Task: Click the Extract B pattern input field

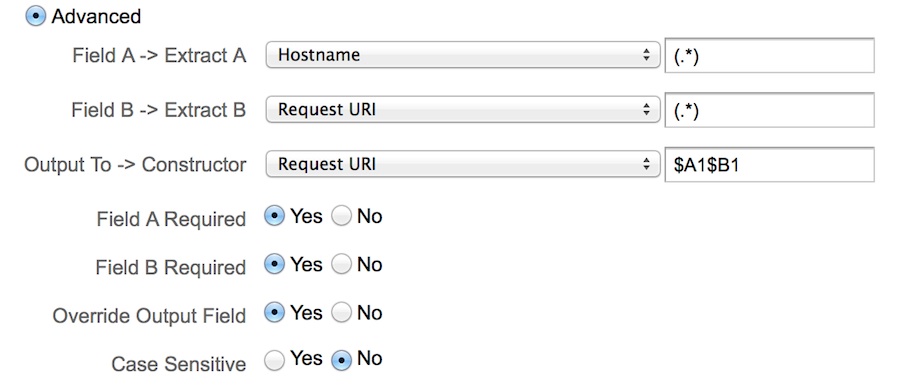Action: click(x=769, y=110)
